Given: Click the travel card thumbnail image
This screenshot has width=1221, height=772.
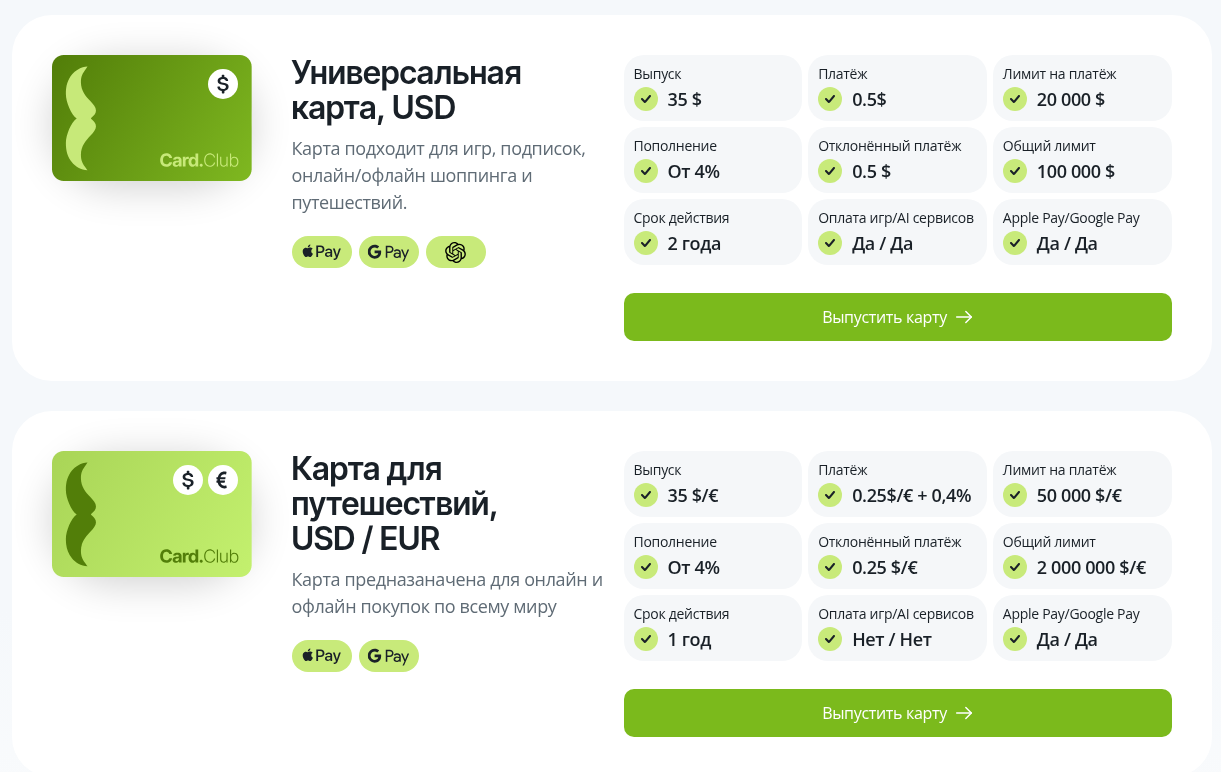Looking at the screenshot, I should click(x=151, y=514).
